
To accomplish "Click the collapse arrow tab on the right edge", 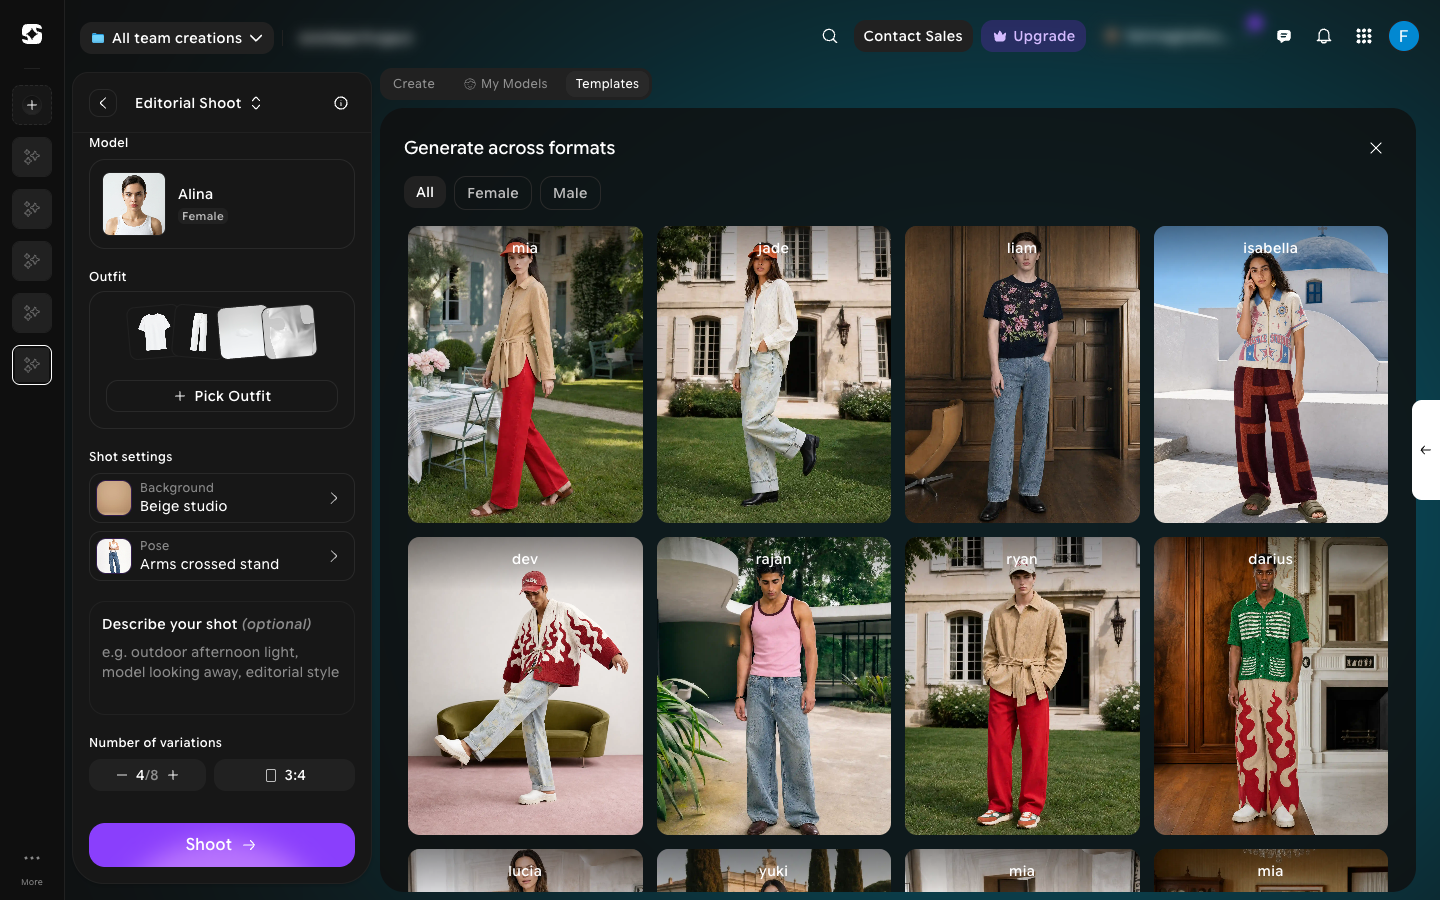I will click(x=1426, y=450).
